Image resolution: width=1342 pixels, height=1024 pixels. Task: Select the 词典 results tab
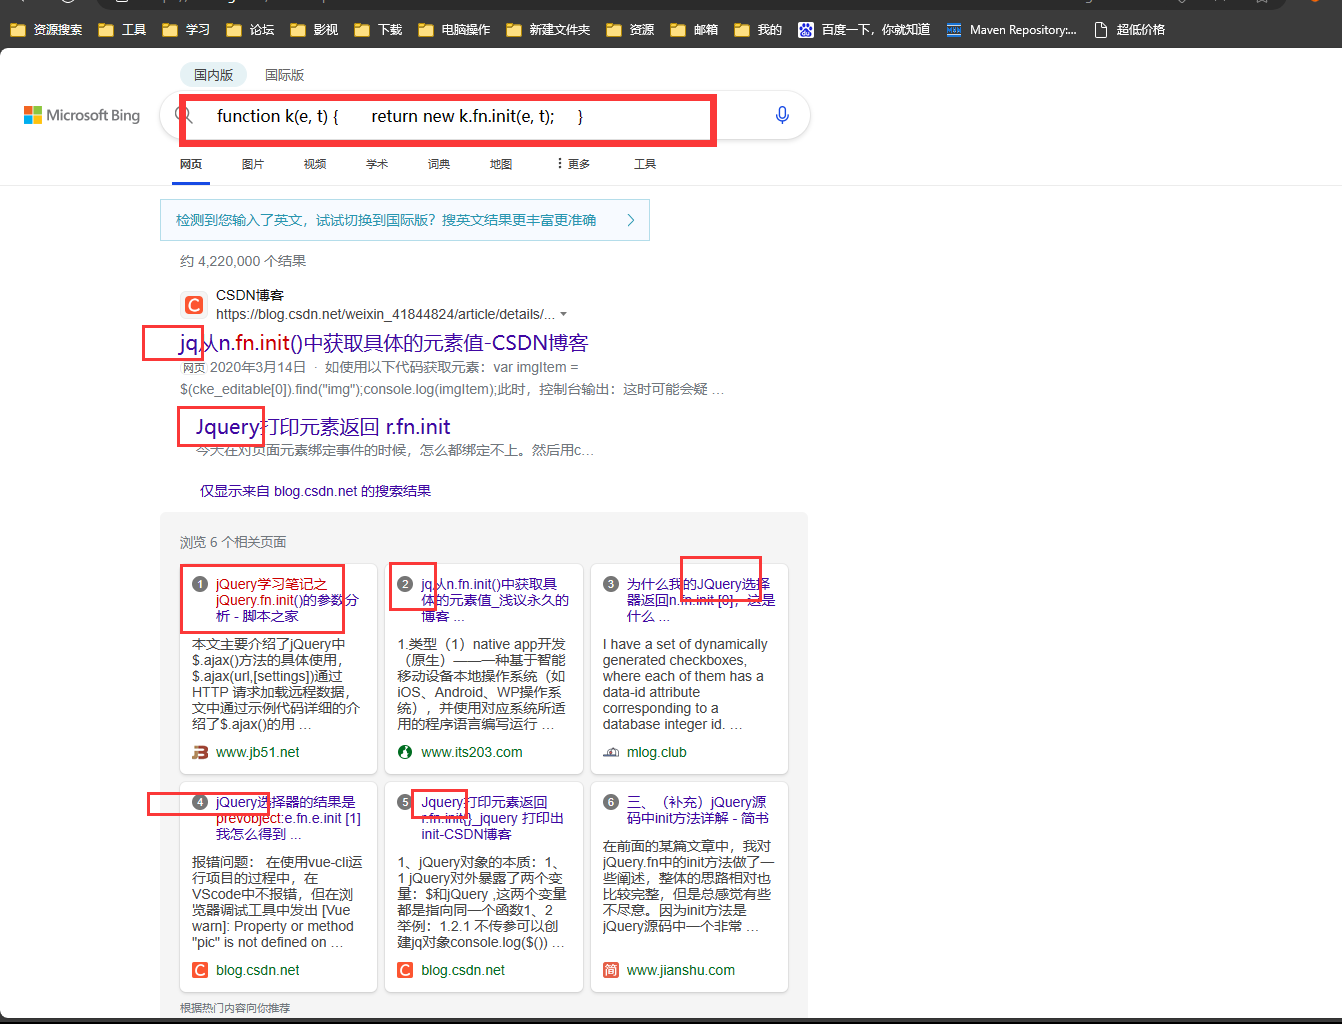pos(439,164)
